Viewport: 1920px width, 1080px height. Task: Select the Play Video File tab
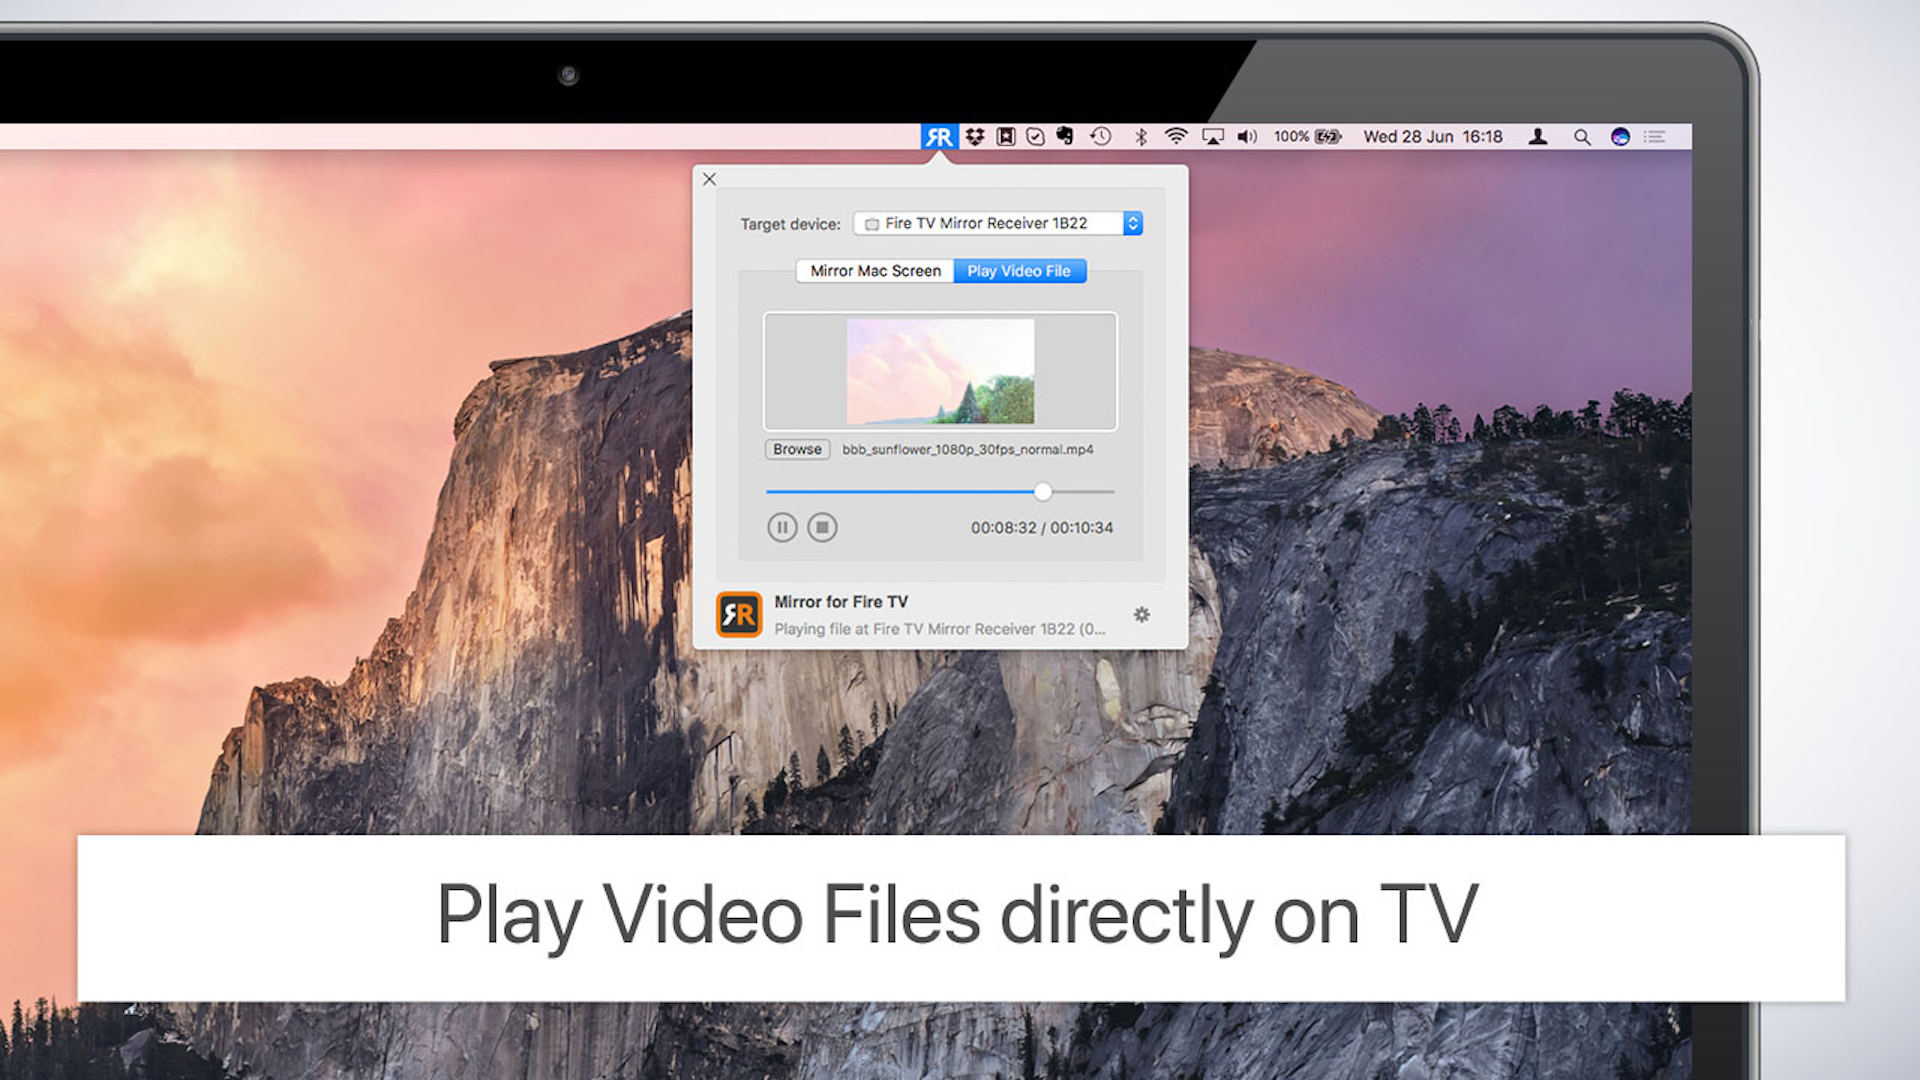(x=1019, y=271)
